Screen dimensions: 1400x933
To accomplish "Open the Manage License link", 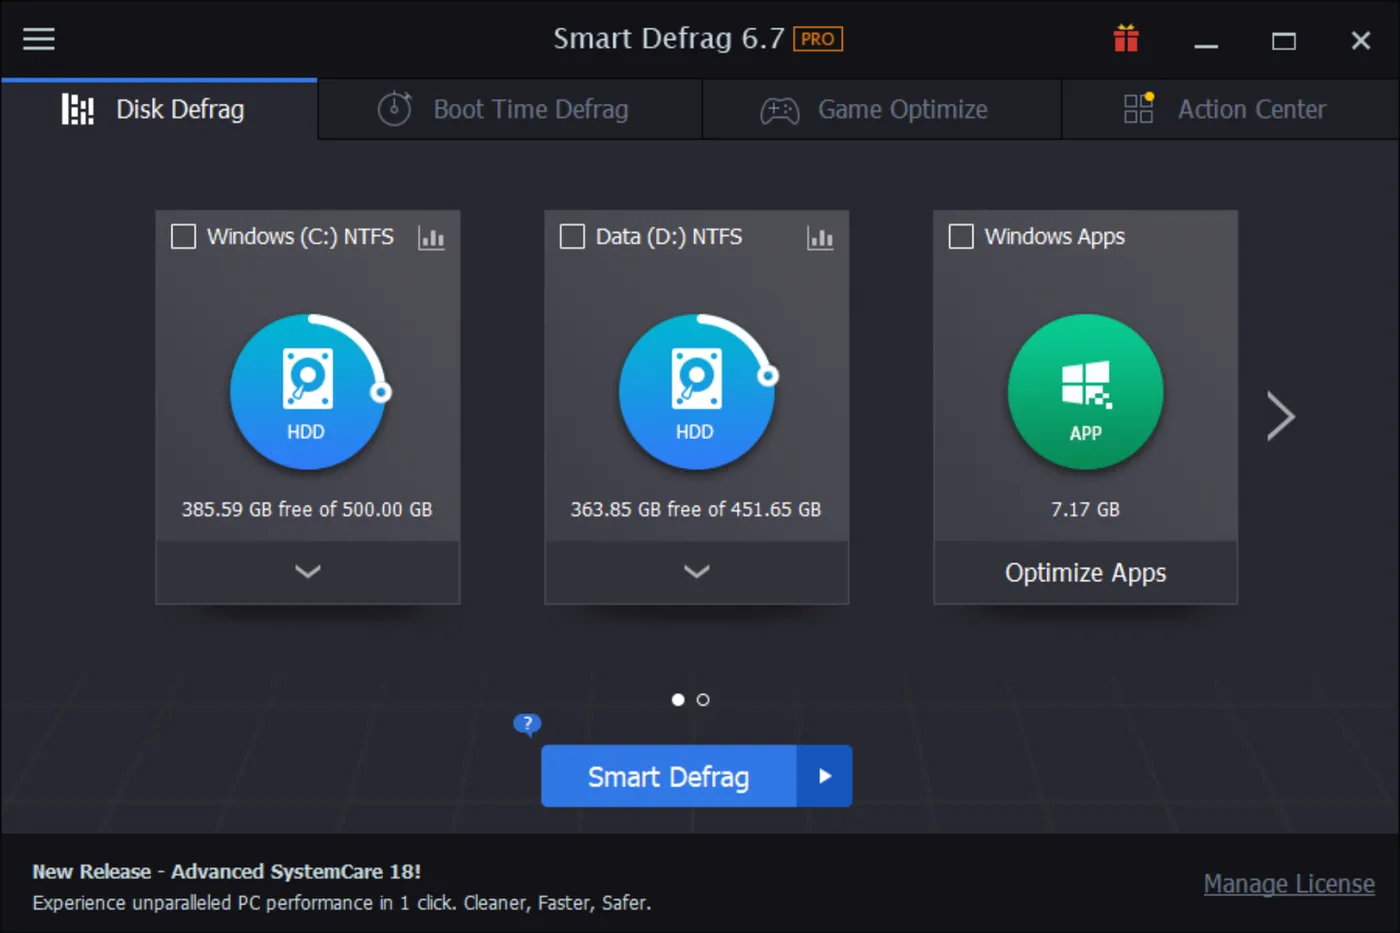I will click(x=1289, y=884).
